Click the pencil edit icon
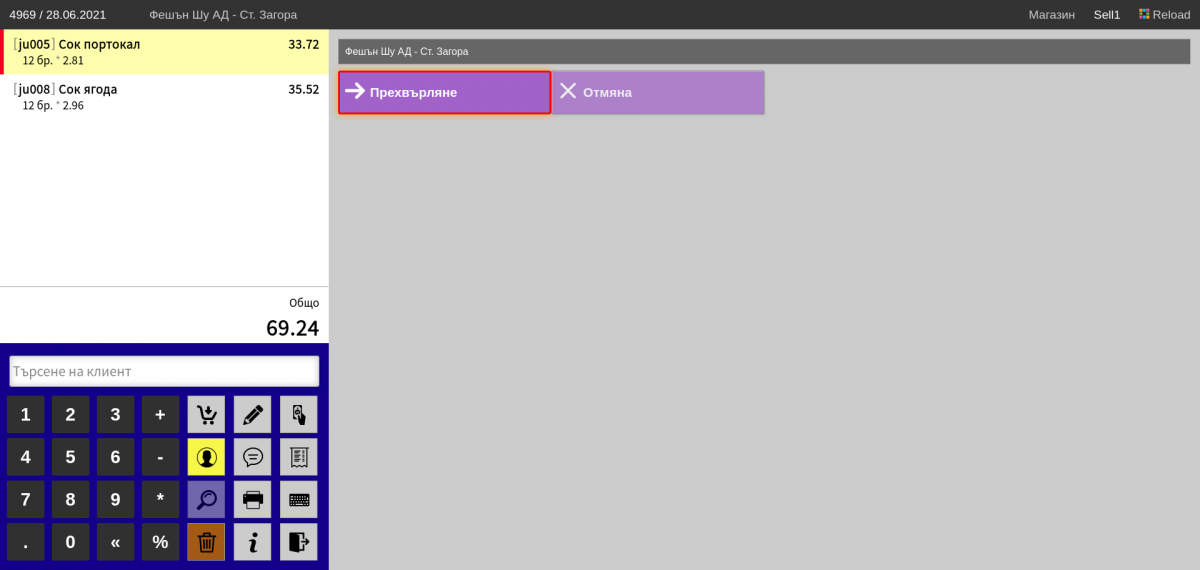 [x=253, y=414]
